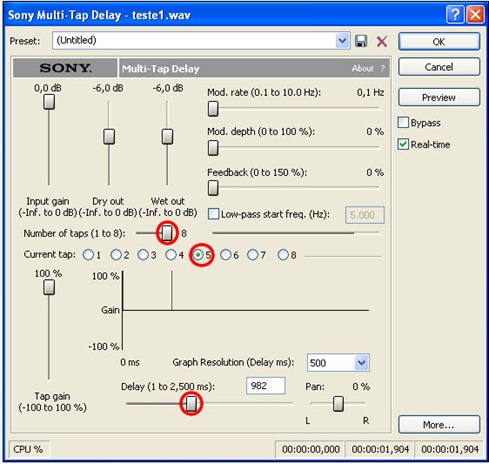Click the Input gain slider handle
The width and height of the screenshot is (489, 464).
(x=49, y=102)
